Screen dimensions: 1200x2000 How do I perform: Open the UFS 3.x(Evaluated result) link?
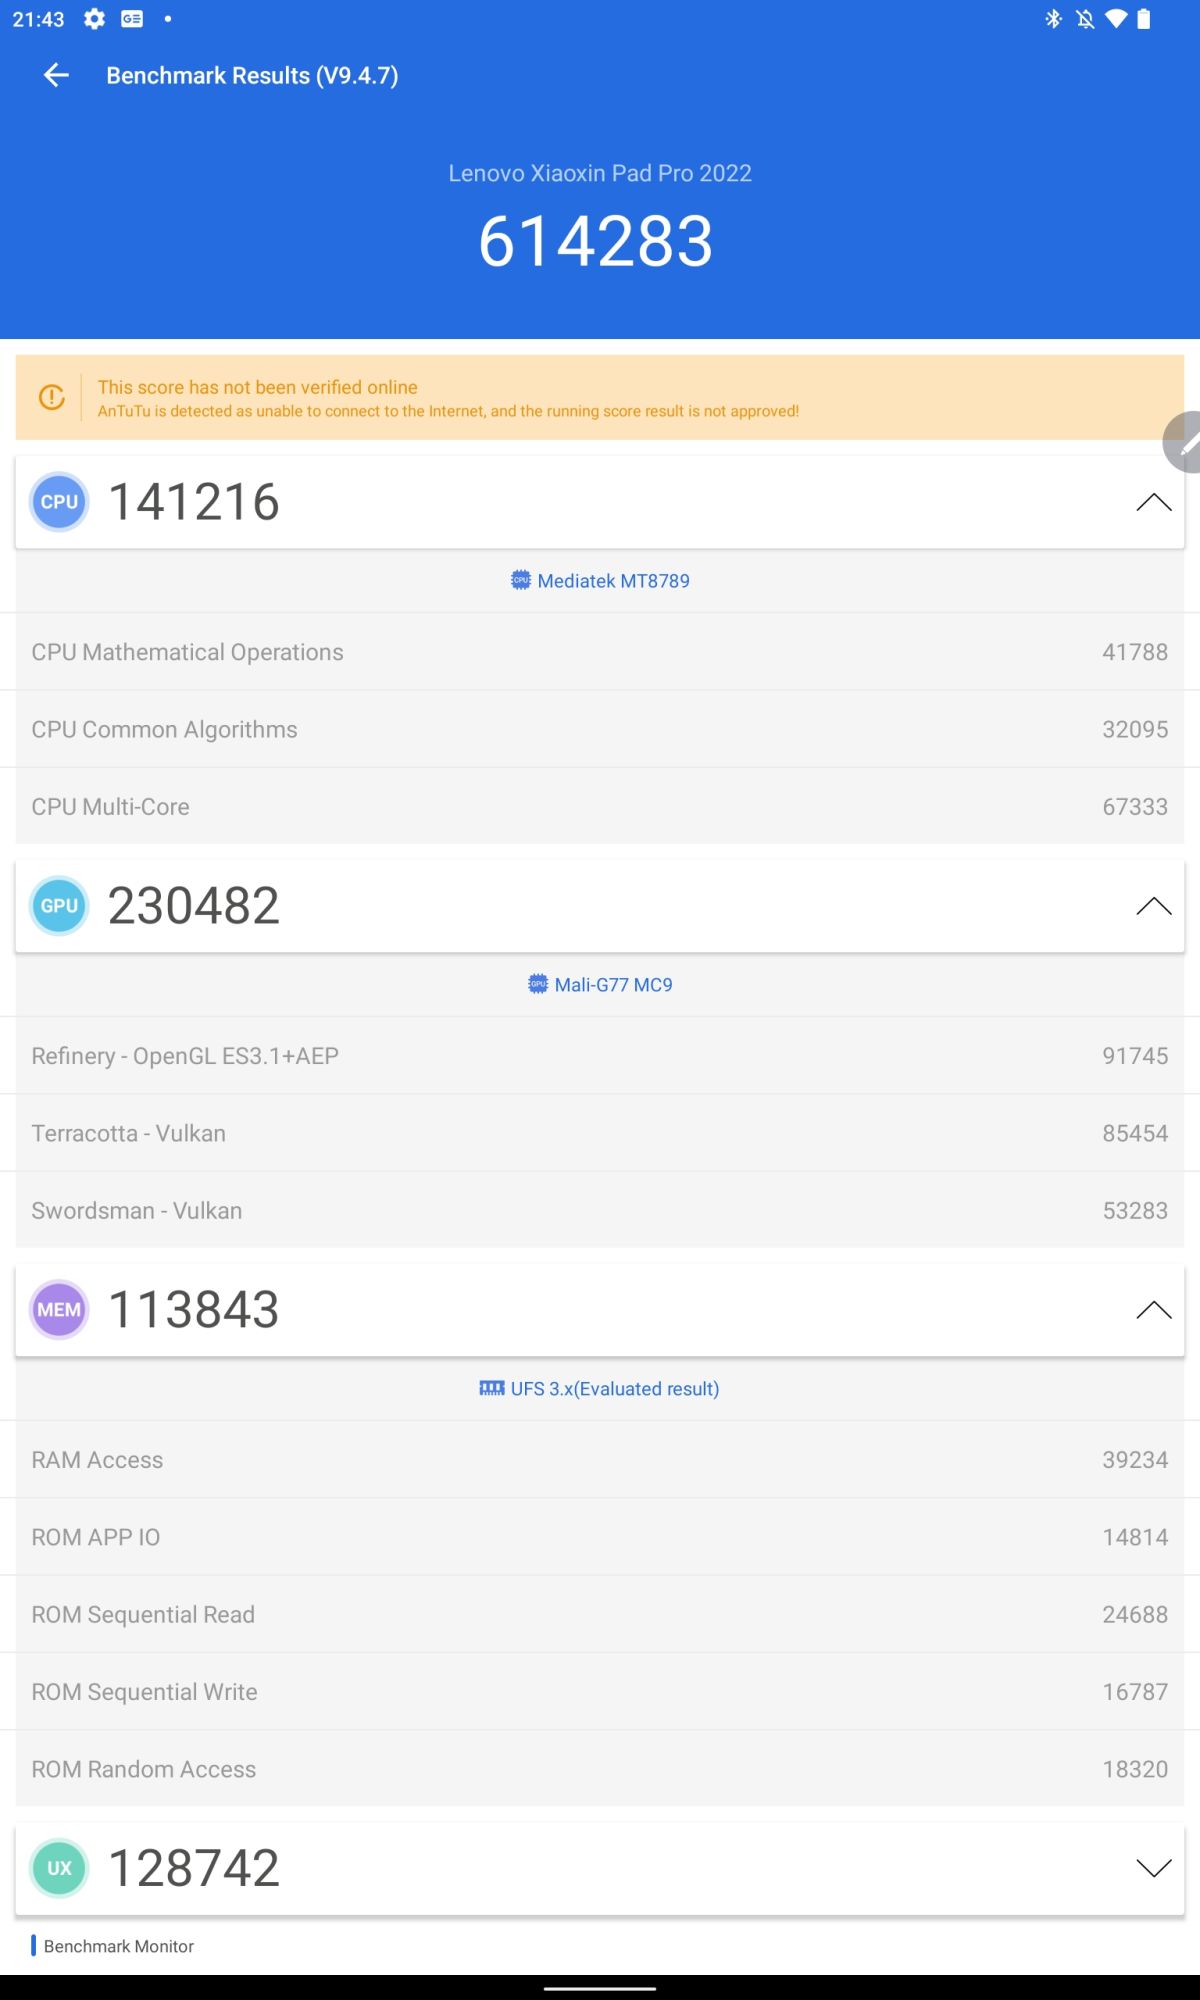click(615, 1389)
